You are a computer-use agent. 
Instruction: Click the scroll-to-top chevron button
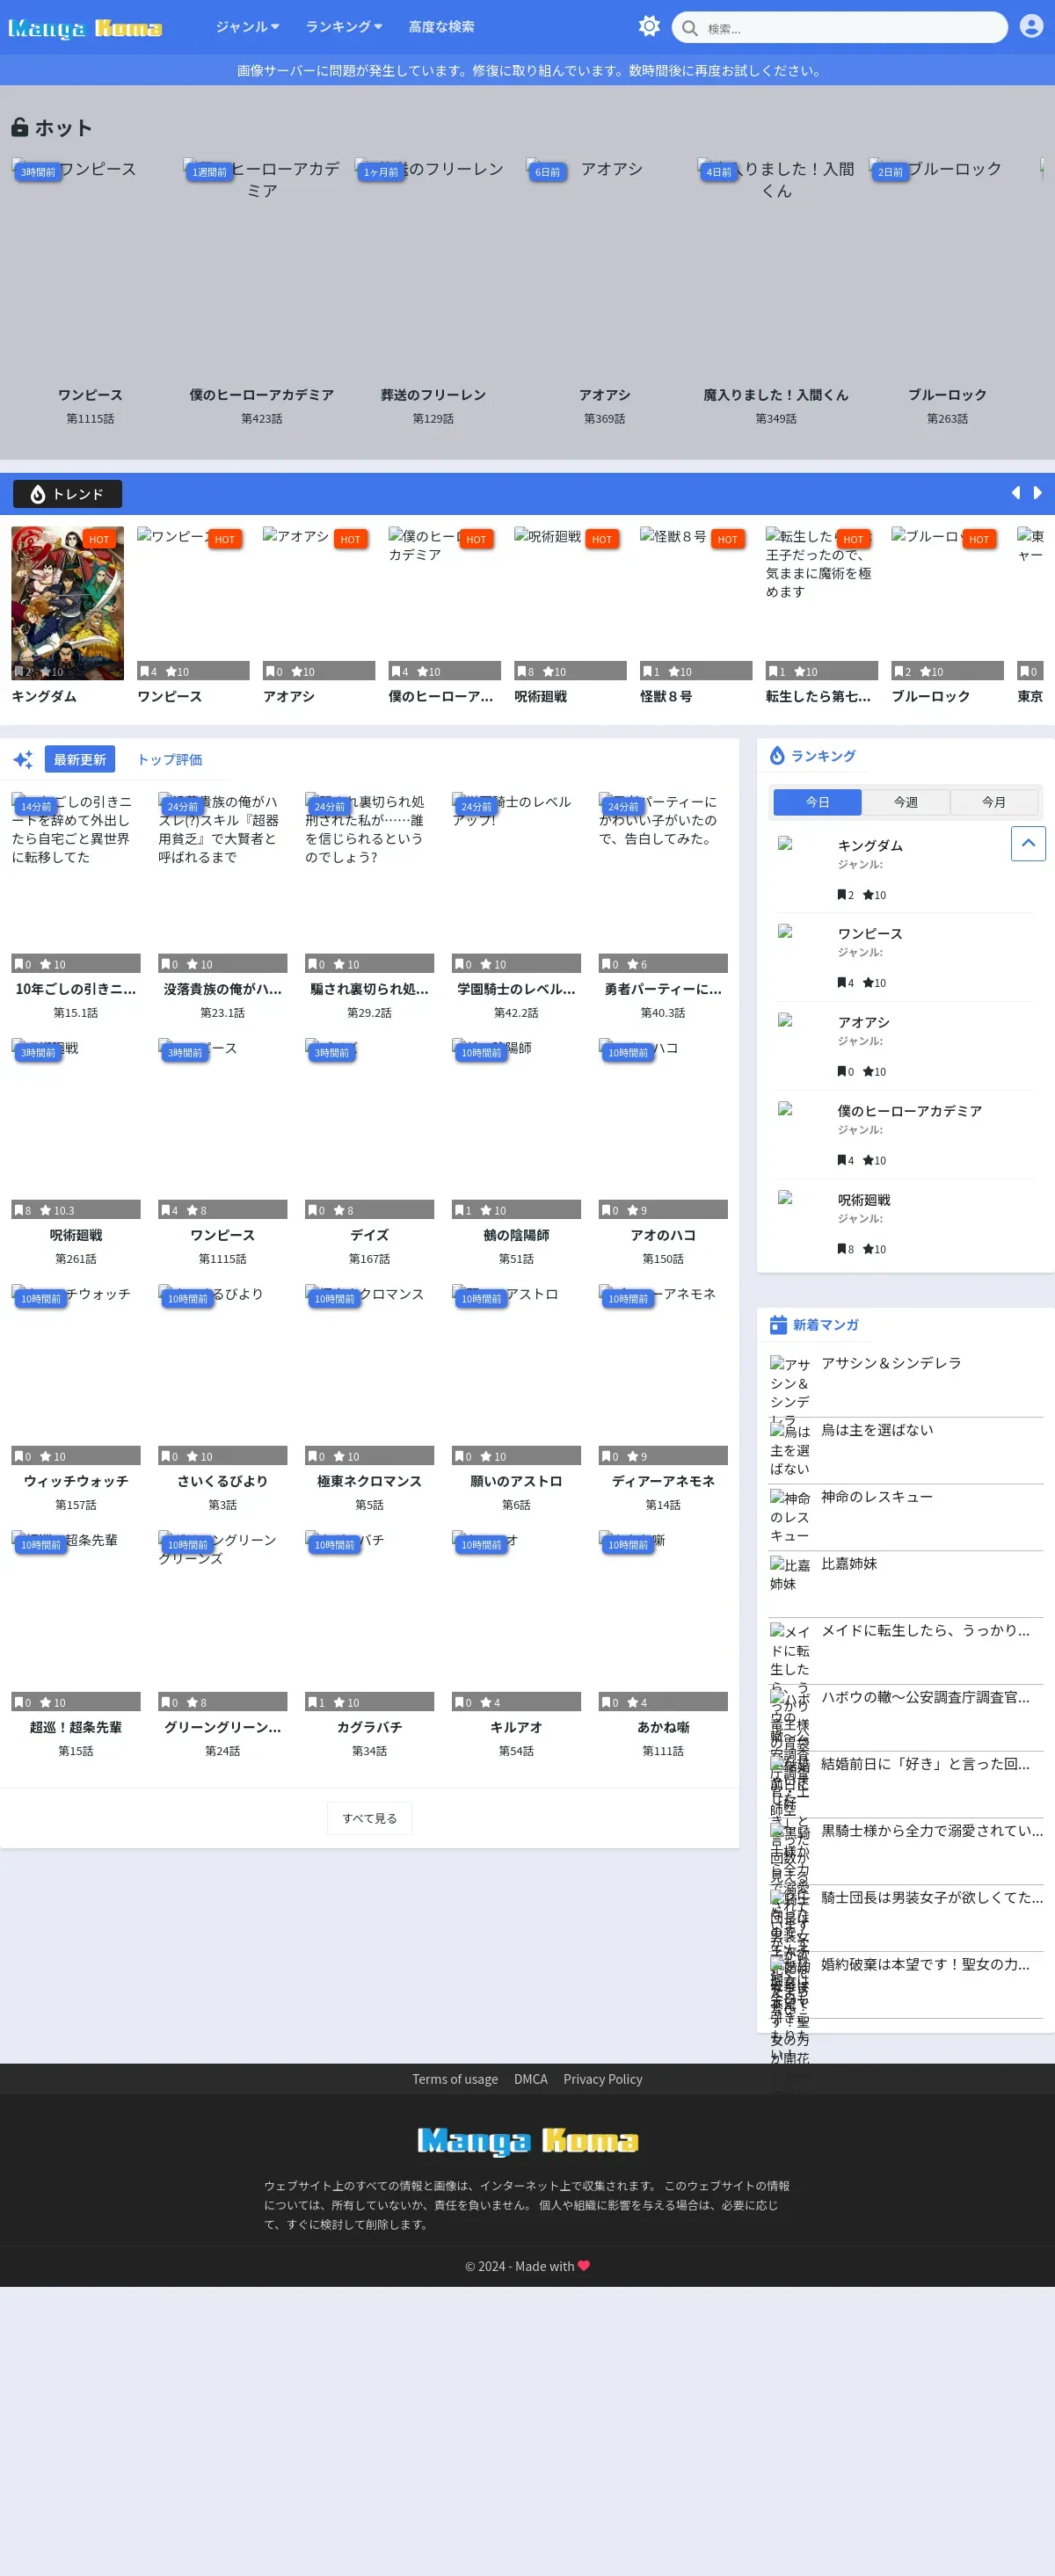[x=1028, y=843]
